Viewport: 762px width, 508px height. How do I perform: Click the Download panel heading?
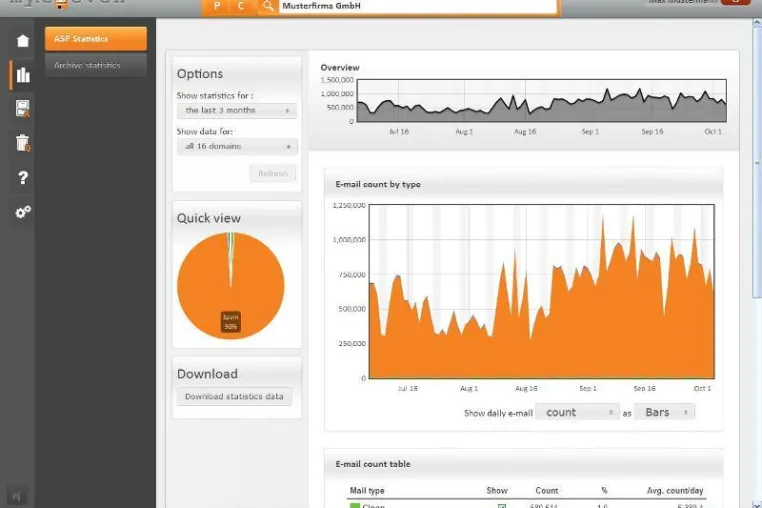pos(207,374)
